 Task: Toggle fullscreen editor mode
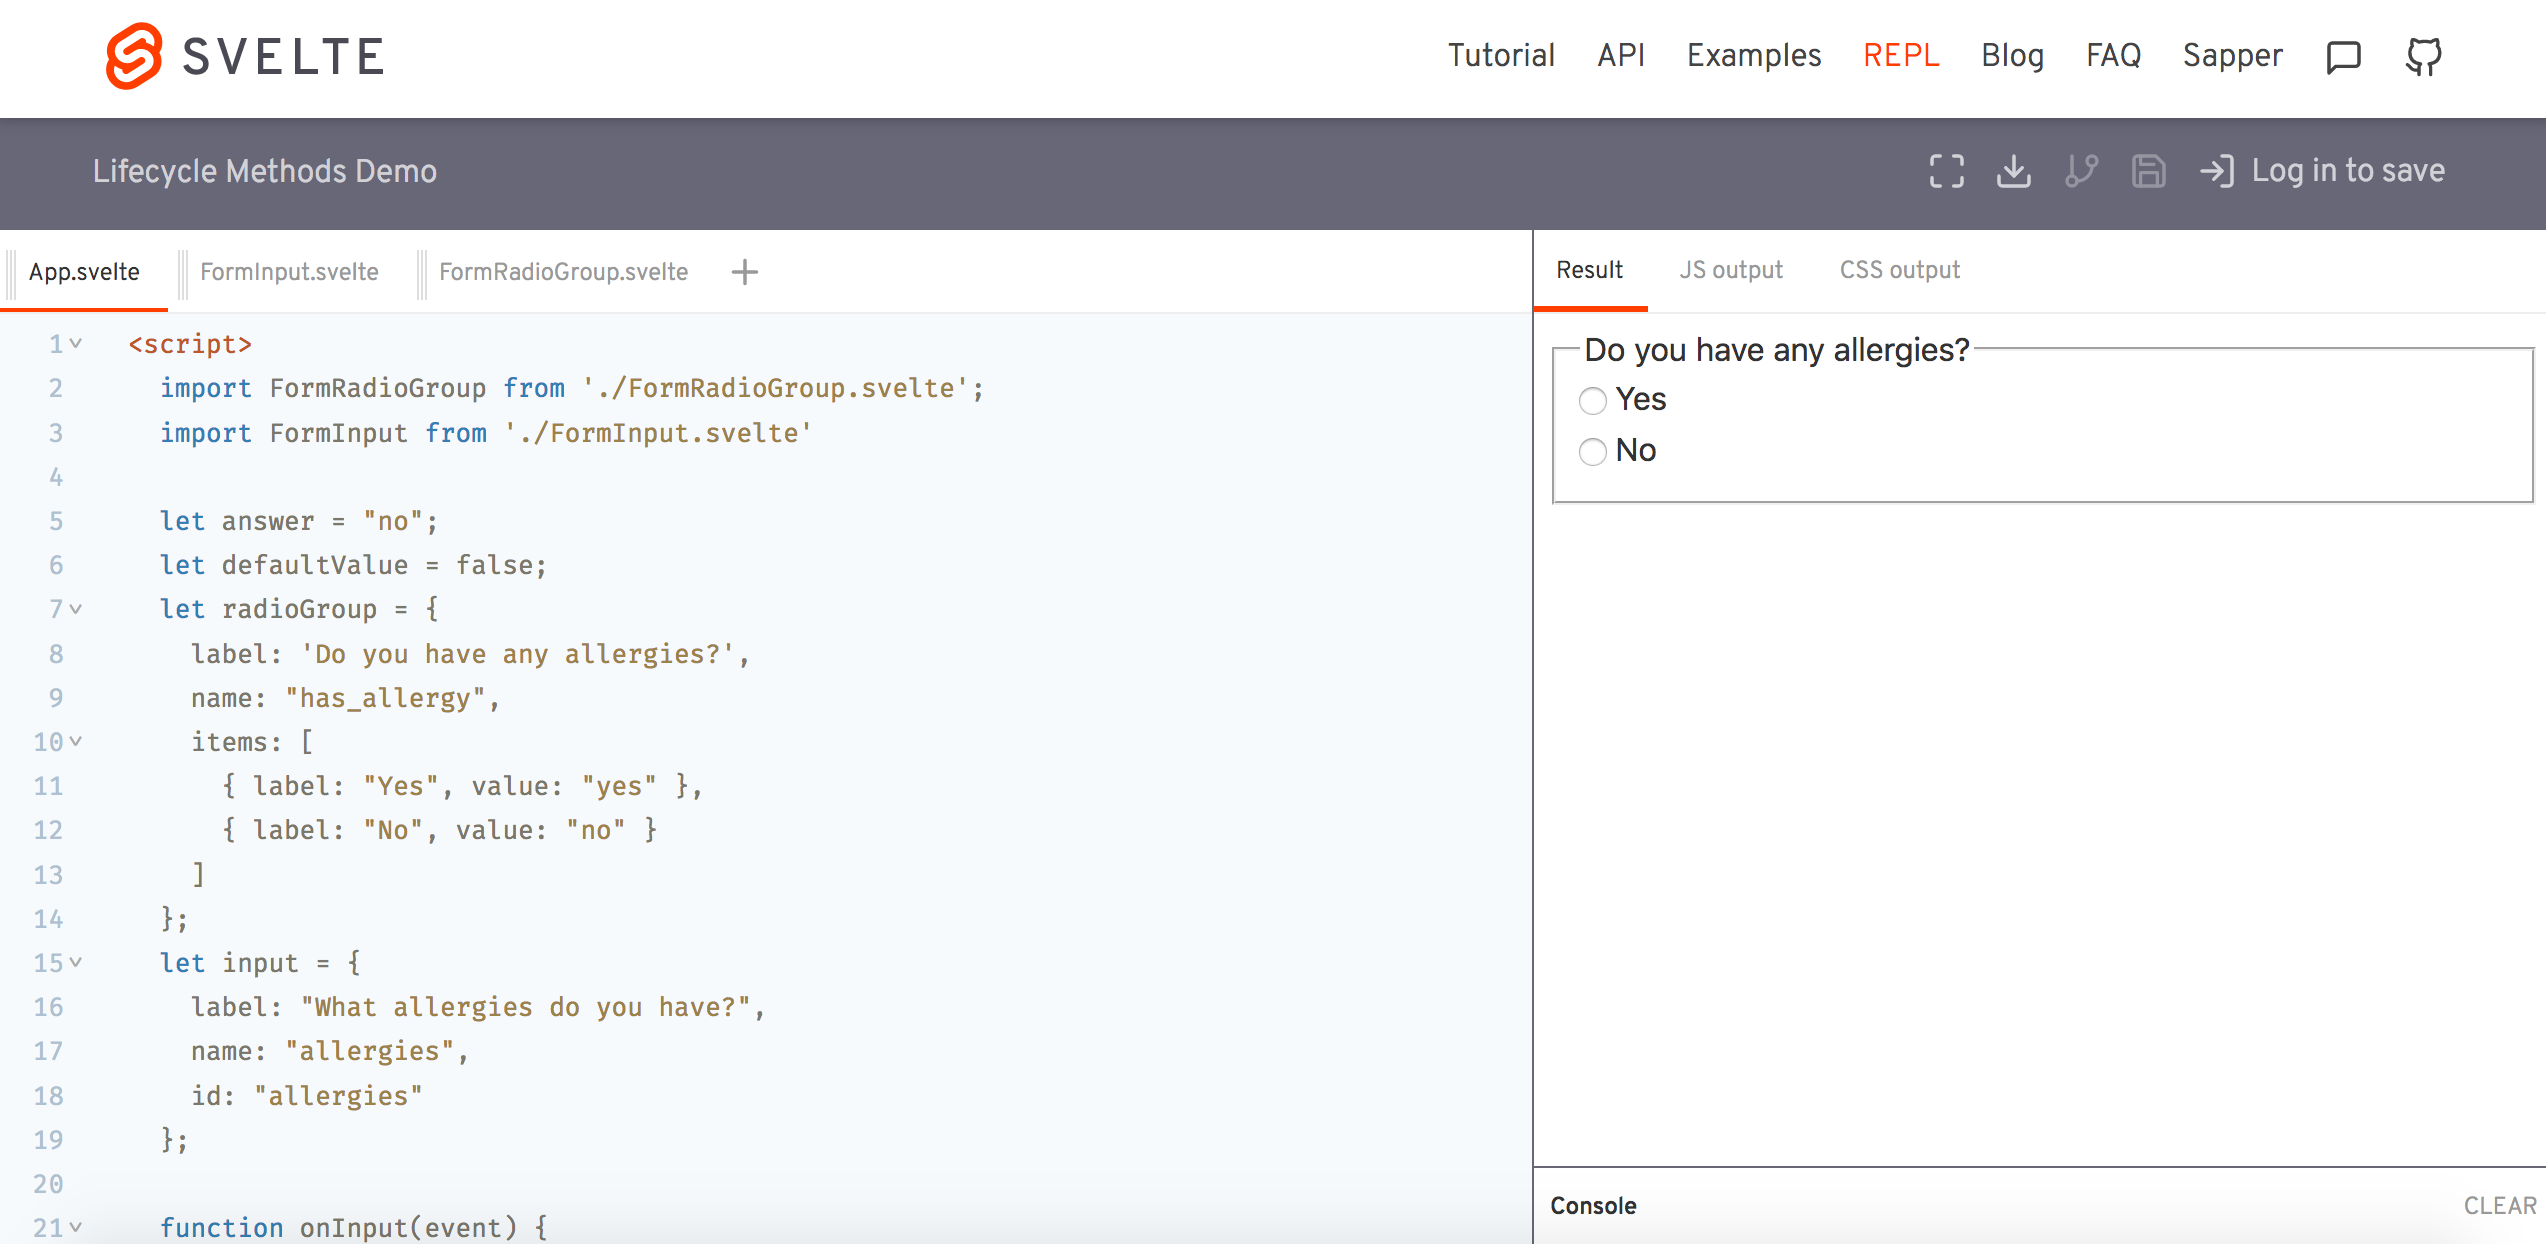pos(1946,171)
